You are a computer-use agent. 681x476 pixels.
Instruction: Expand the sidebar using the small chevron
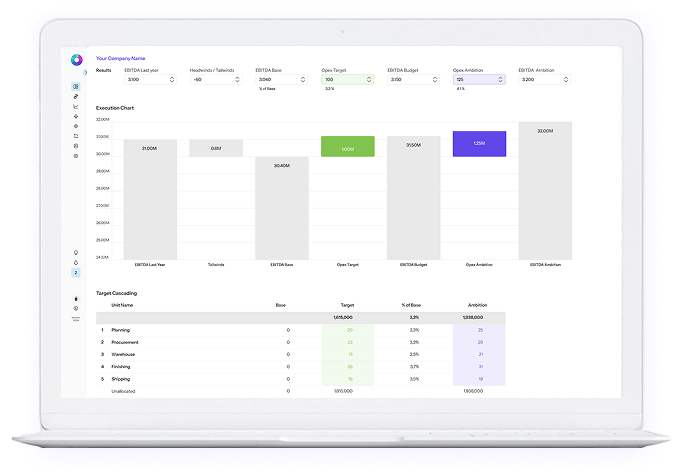point(84,72)
